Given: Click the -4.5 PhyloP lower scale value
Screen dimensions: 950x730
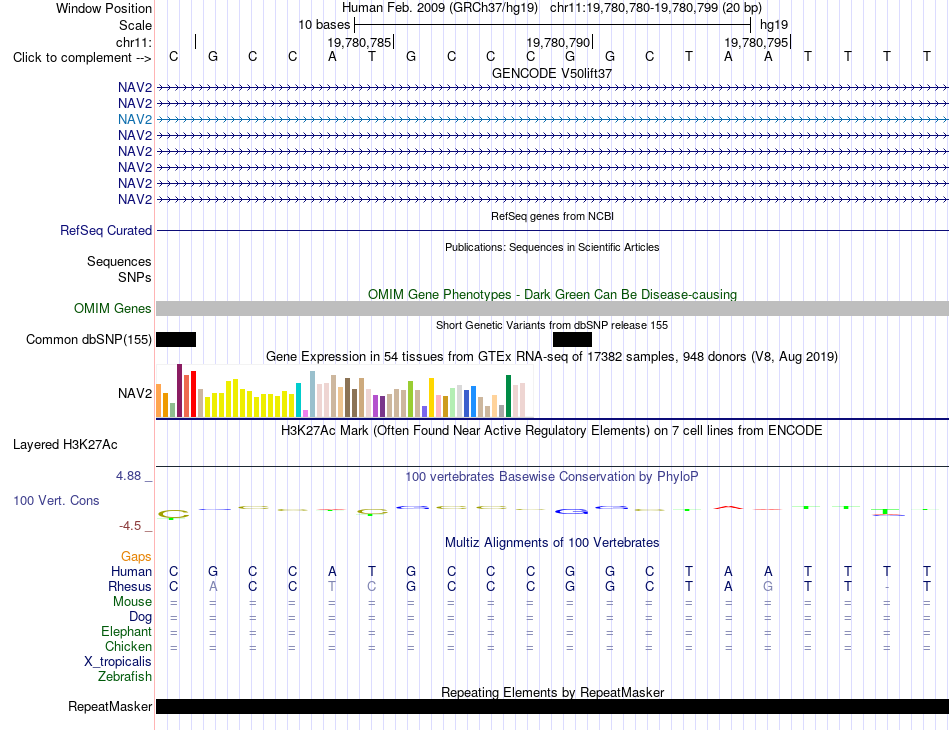Looking at the screenshot, I should 130,525.
